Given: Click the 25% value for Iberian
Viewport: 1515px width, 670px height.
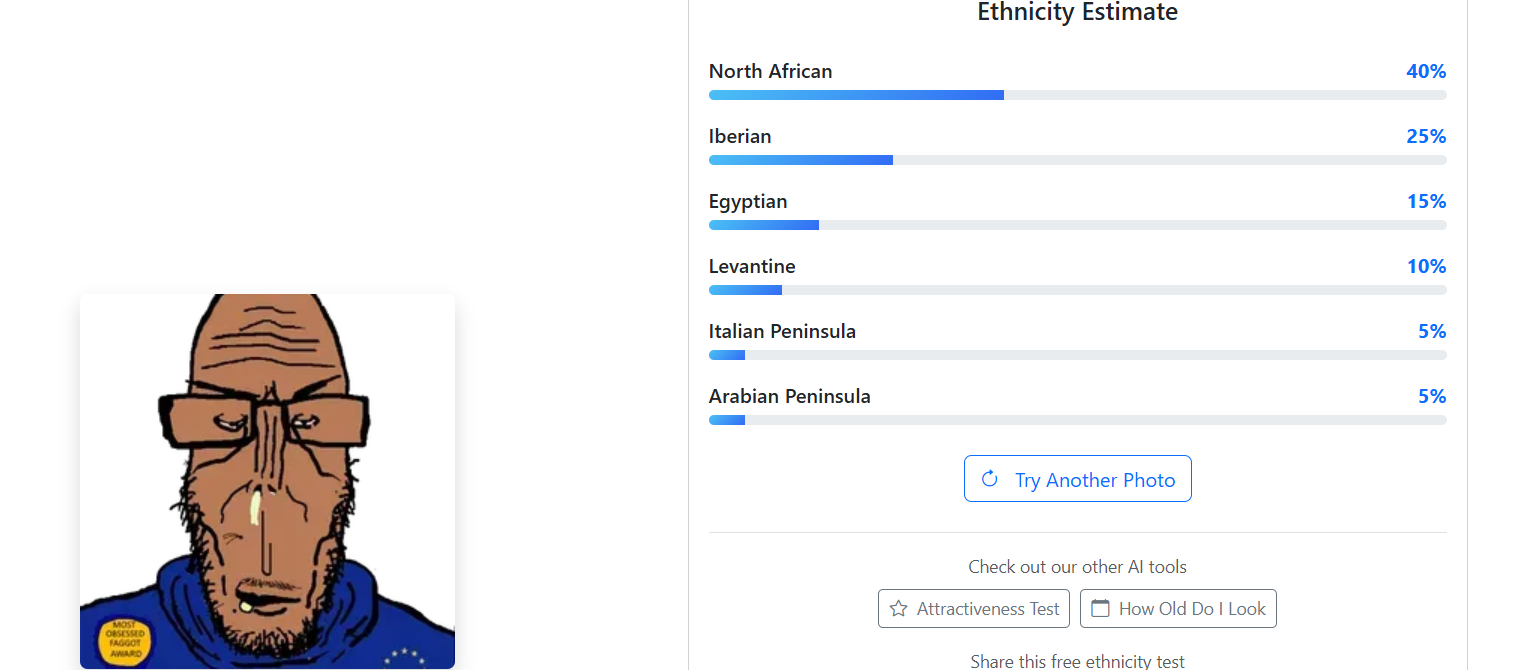Looking at the screenshot, I should (1425, 136).
